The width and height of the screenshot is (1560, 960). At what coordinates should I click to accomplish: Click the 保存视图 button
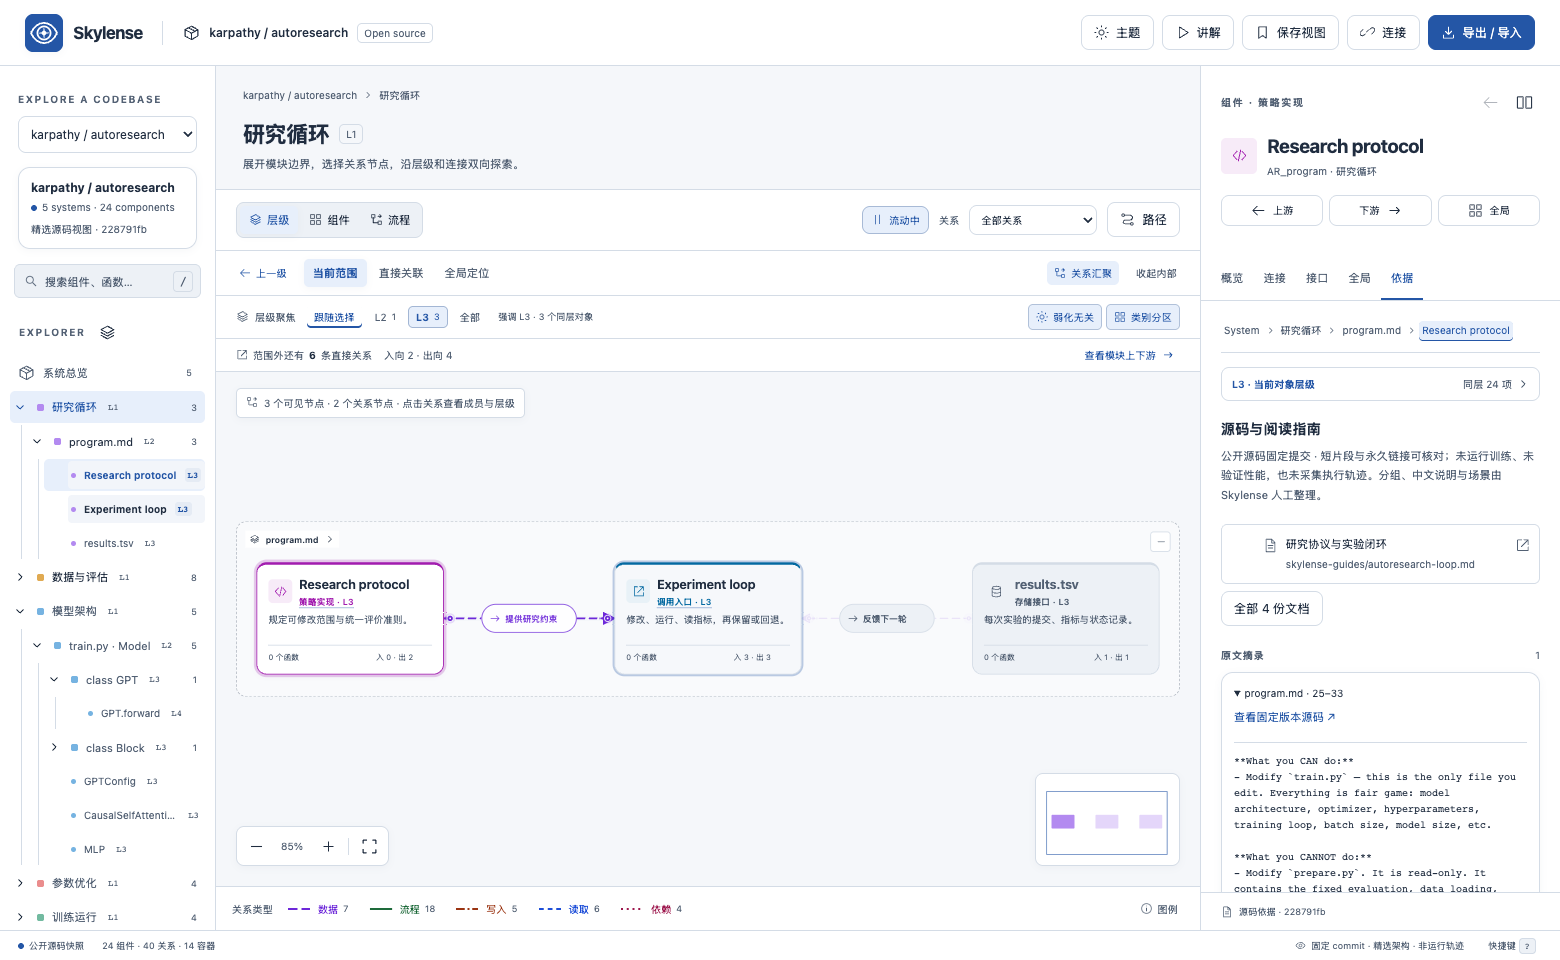point(1290,33)
